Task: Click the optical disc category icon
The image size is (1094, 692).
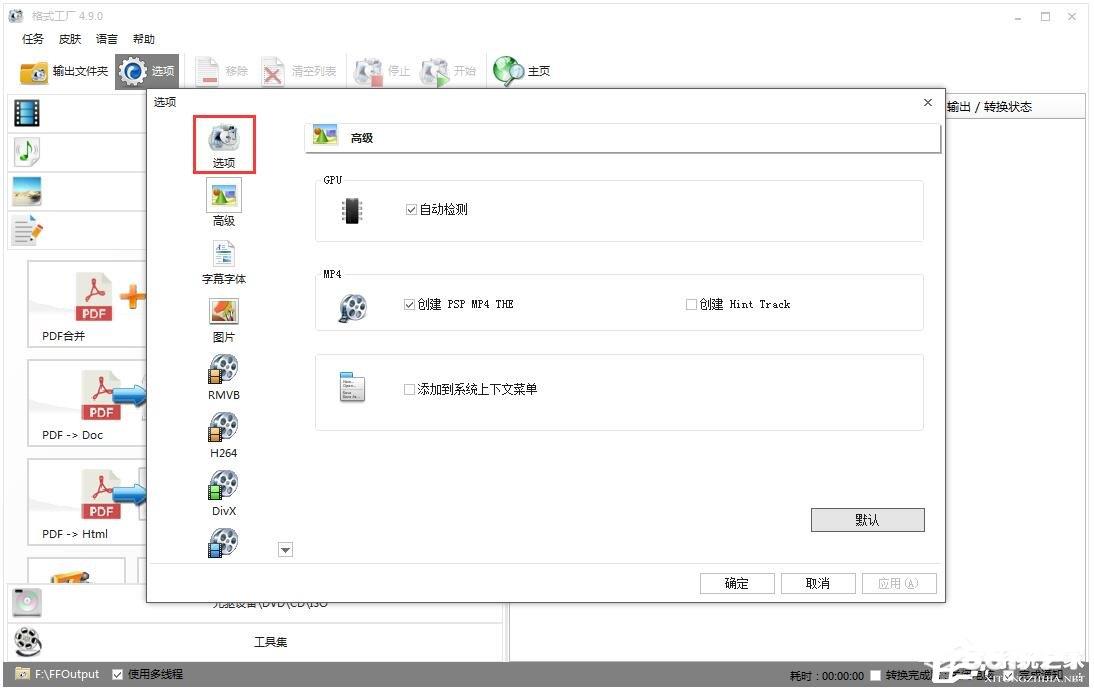Action: (x=27, y=603)
